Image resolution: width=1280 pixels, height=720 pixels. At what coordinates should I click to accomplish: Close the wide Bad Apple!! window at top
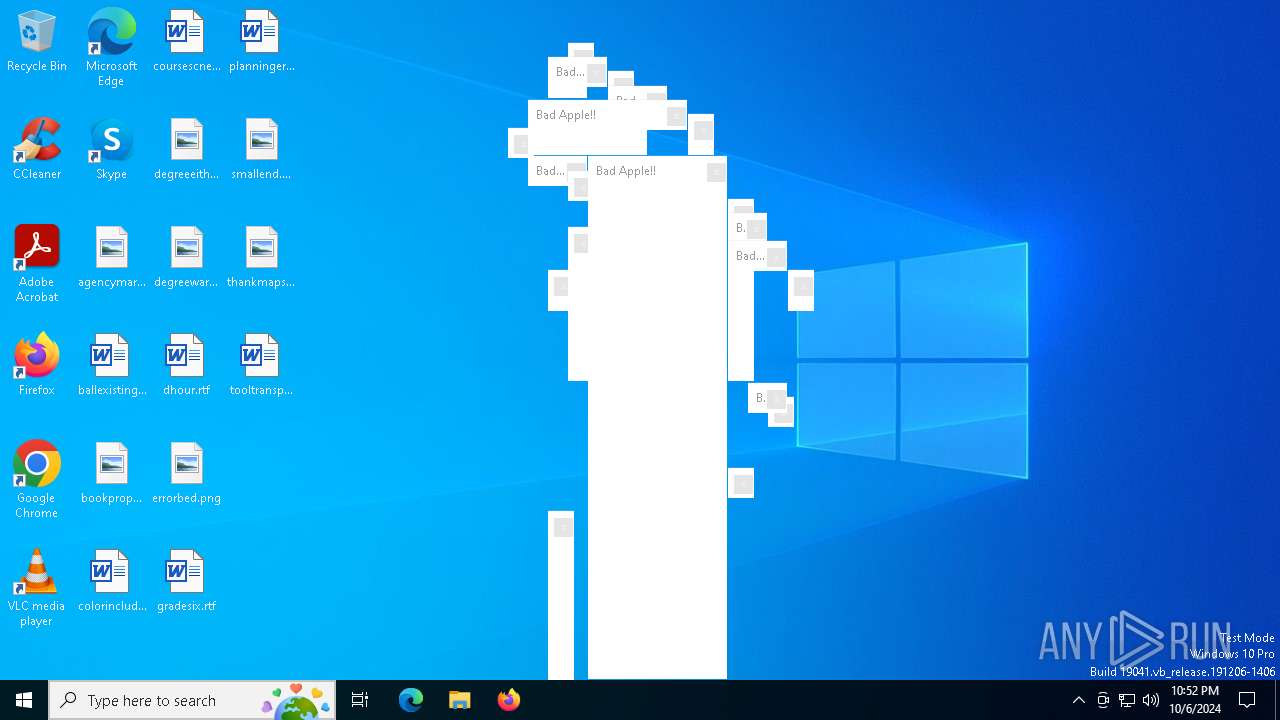pos(676,116)
